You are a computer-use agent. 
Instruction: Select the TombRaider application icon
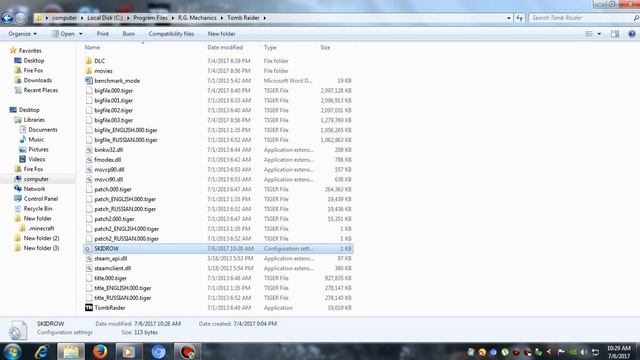click(89, 308)
